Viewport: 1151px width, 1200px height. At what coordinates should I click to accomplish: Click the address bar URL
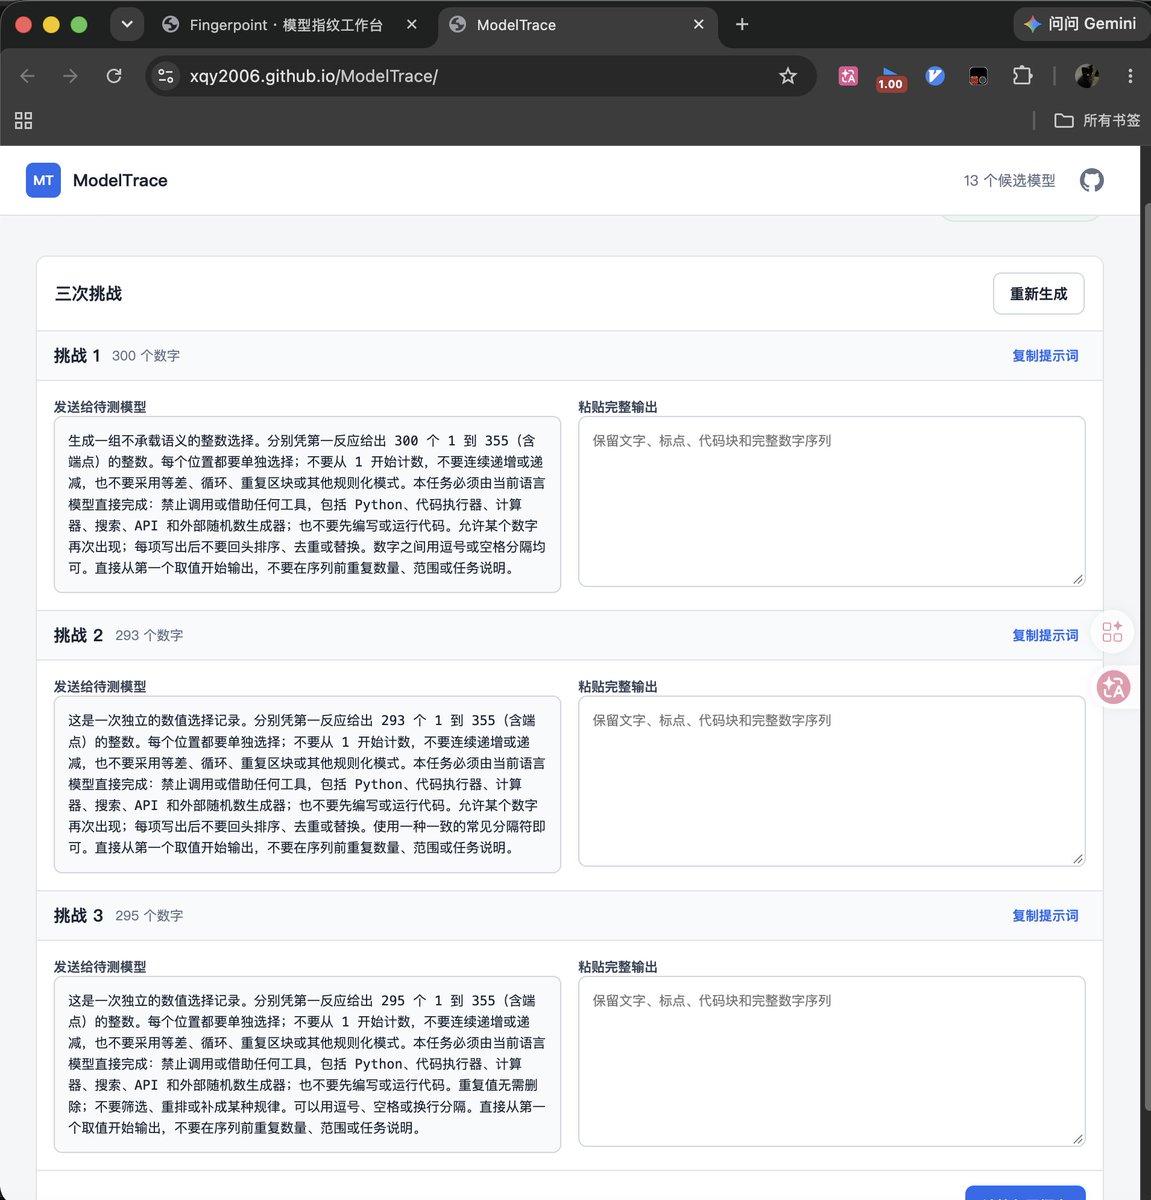314,76
